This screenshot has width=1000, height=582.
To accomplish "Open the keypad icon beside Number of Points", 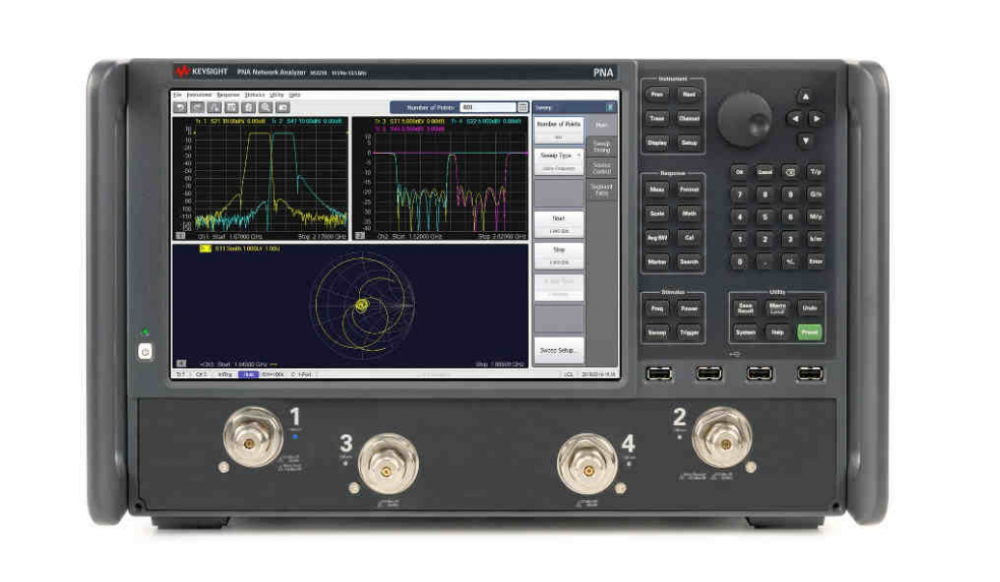I will pyautogui.click(x=522, y=107).
